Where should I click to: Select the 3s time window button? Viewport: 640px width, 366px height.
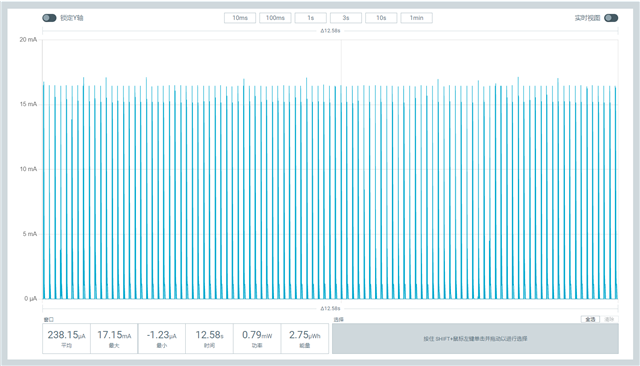click(x=346, y=18)
